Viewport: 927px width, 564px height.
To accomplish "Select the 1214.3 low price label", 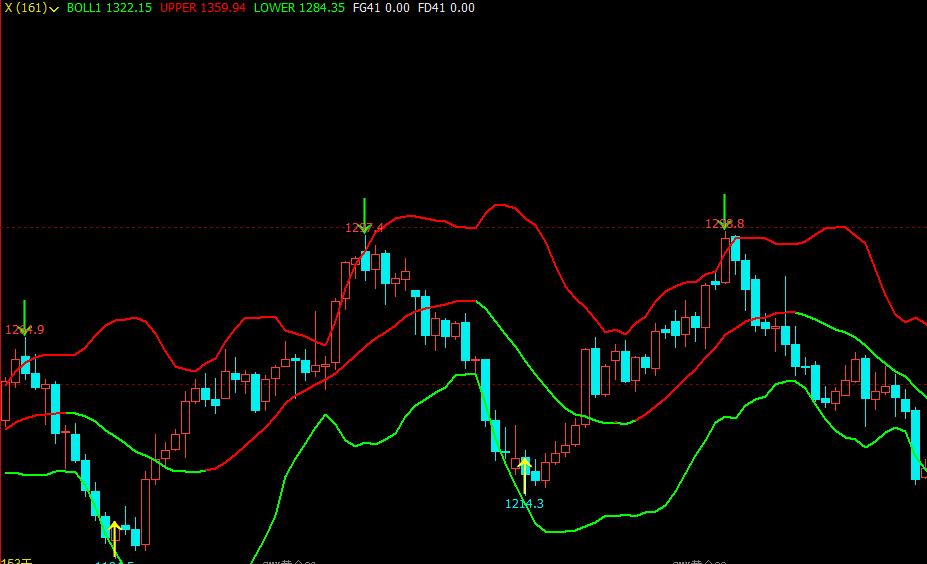I will 524,504.
